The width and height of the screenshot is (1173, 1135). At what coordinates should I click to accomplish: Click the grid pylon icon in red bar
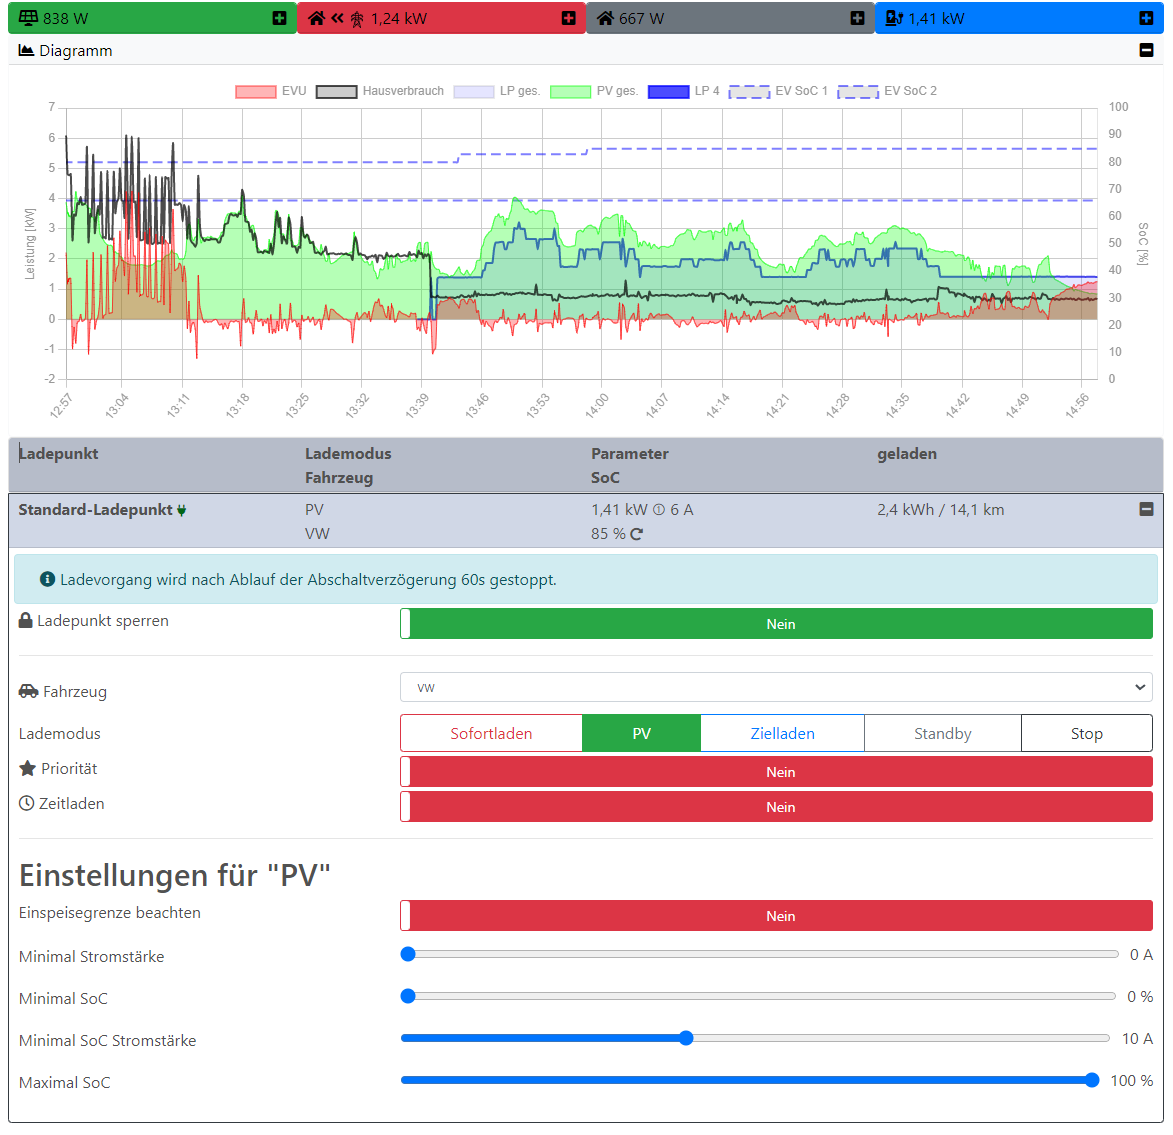point(357,19)
